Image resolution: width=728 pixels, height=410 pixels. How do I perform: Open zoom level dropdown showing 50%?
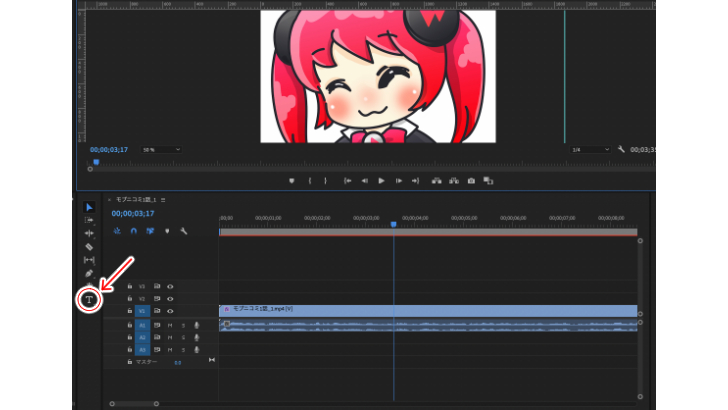click(161, 150)
